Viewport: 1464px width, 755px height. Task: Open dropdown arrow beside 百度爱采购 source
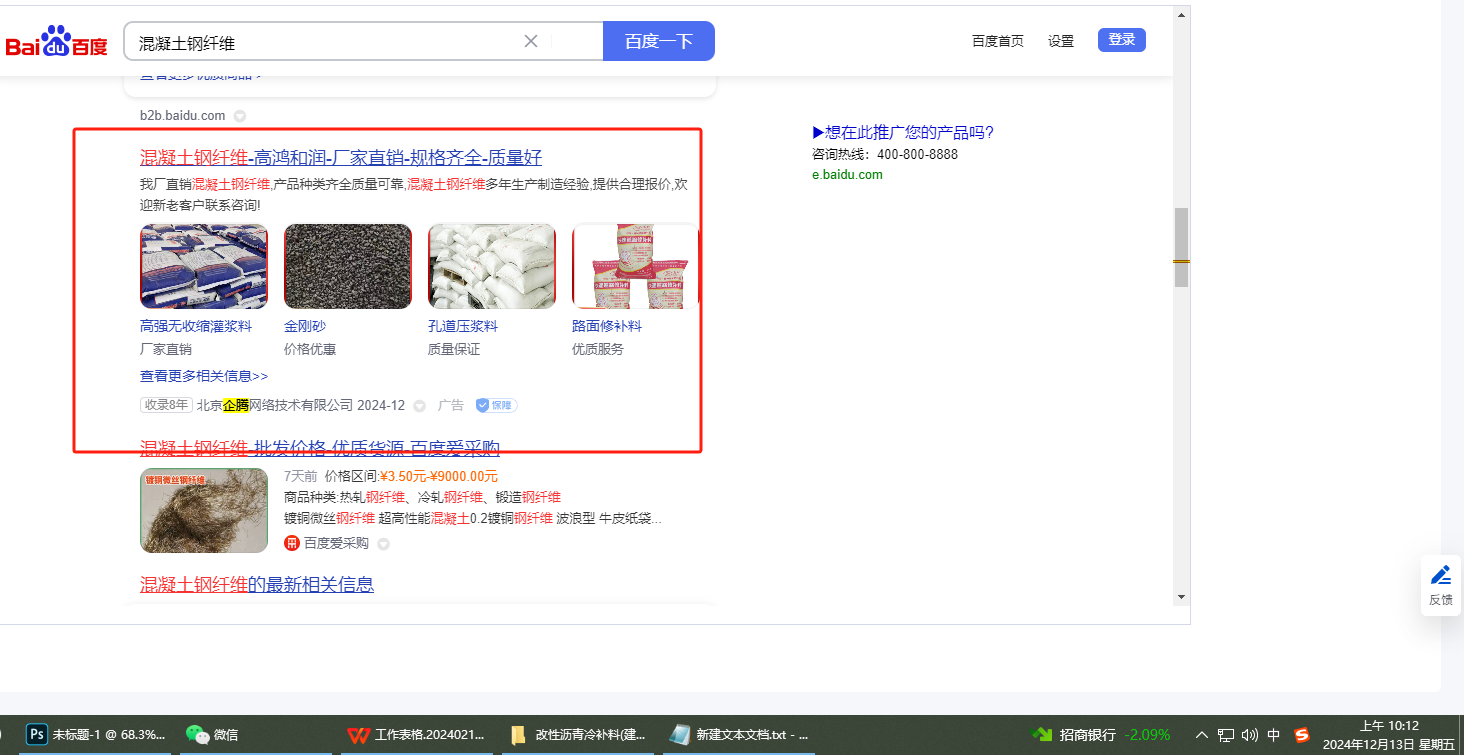click(x=383, y=544)
